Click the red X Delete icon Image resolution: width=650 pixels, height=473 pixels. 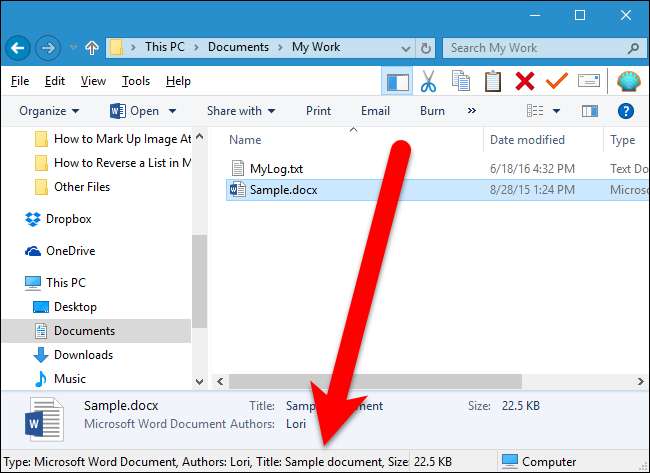pos(525,81)
